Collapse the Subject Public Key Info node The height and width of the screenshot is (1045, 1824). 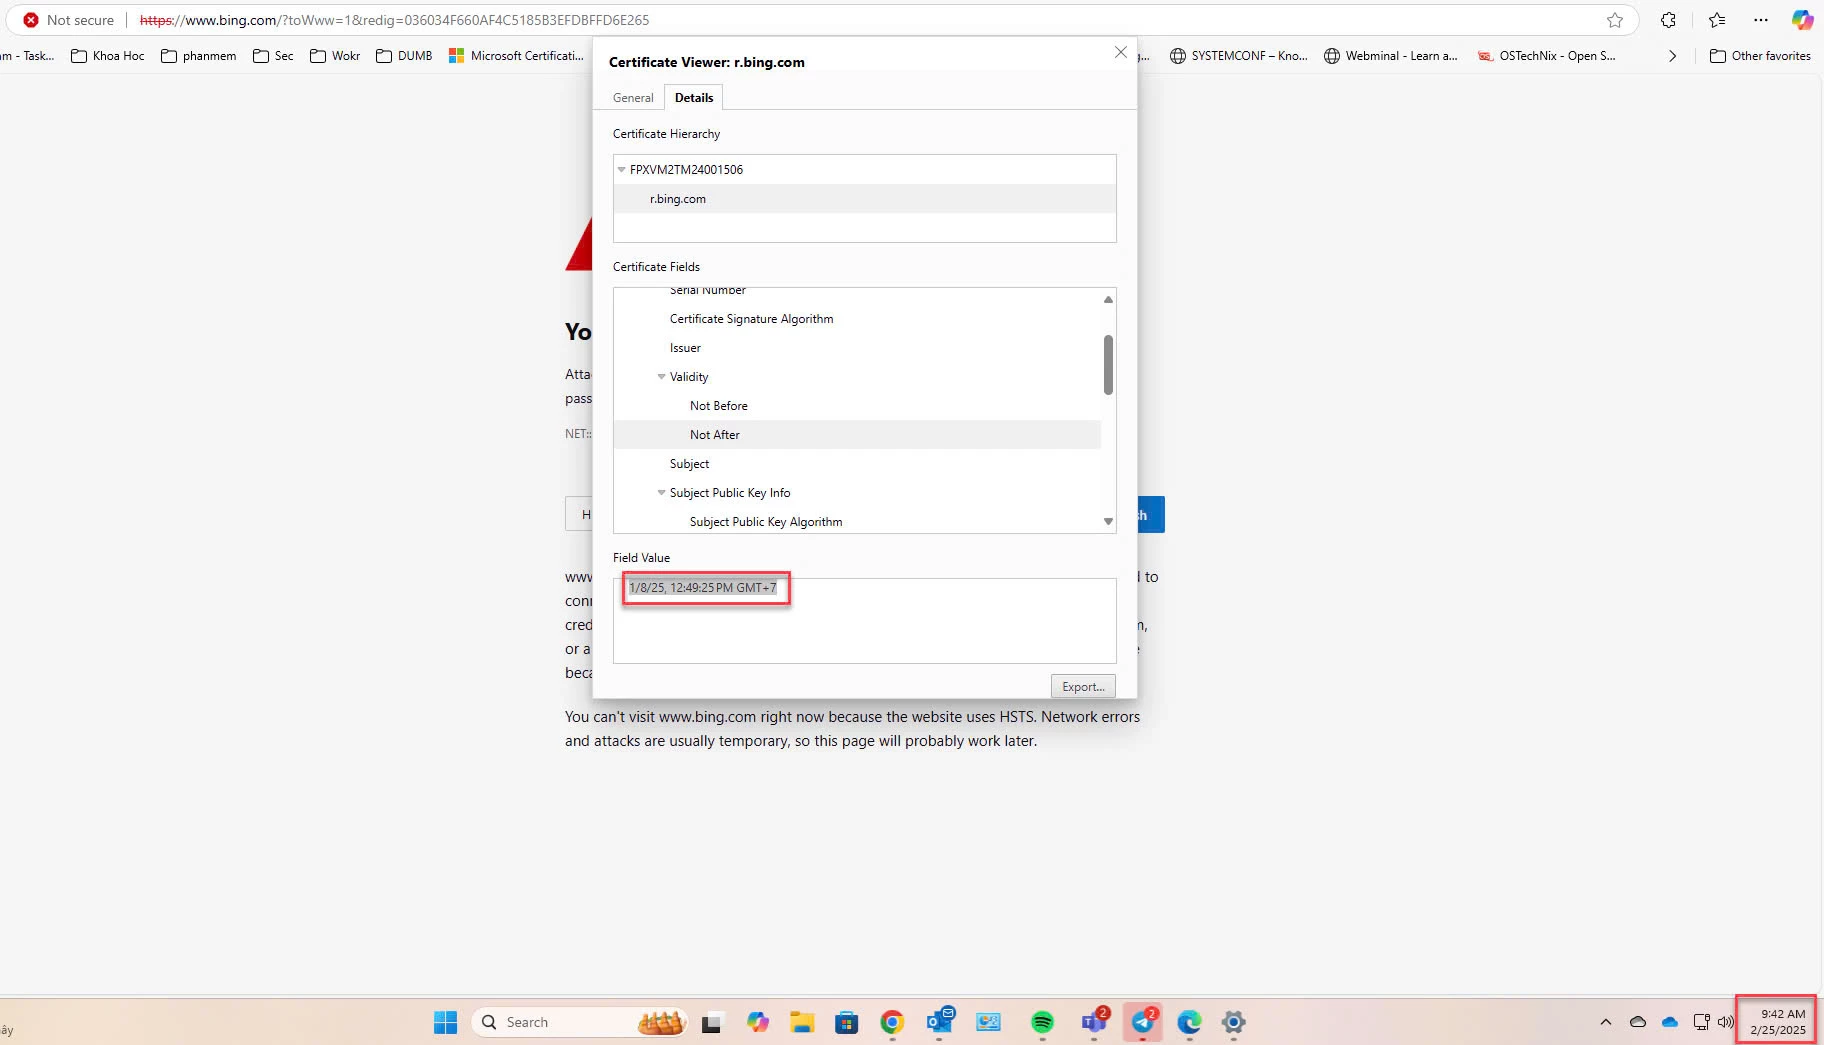point(661,493)
